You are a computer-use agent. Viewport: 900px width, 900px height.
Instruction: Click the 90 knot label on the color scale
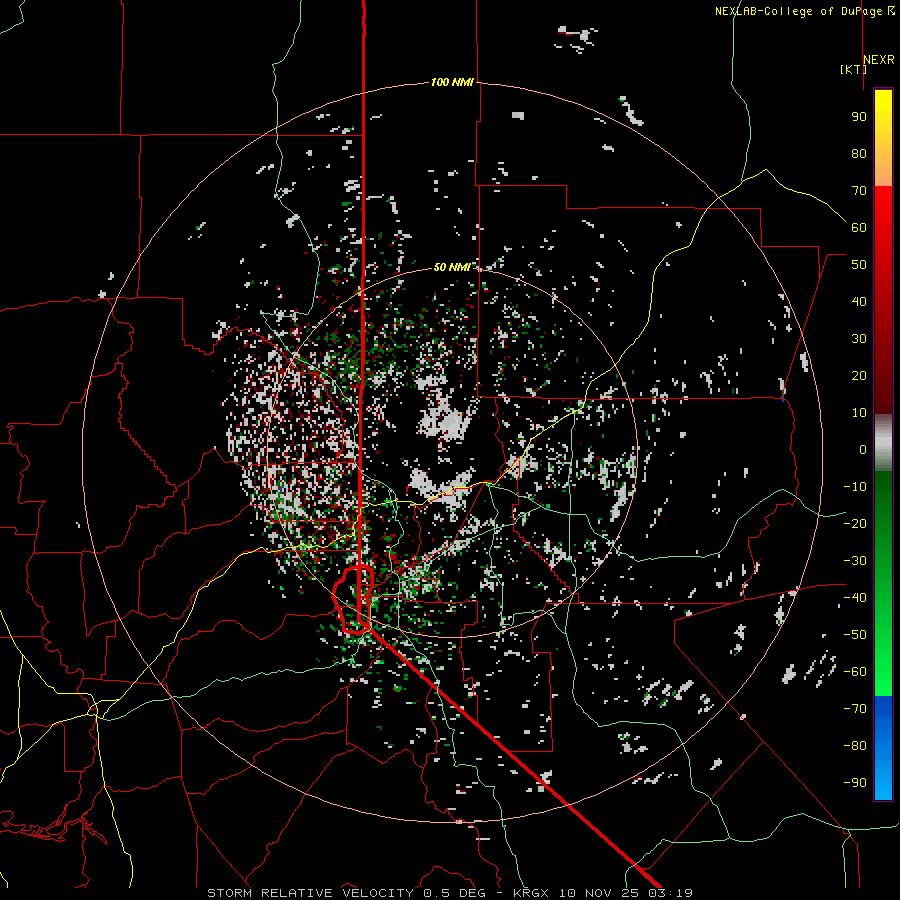pyautogui.click(x=859, y=117)
